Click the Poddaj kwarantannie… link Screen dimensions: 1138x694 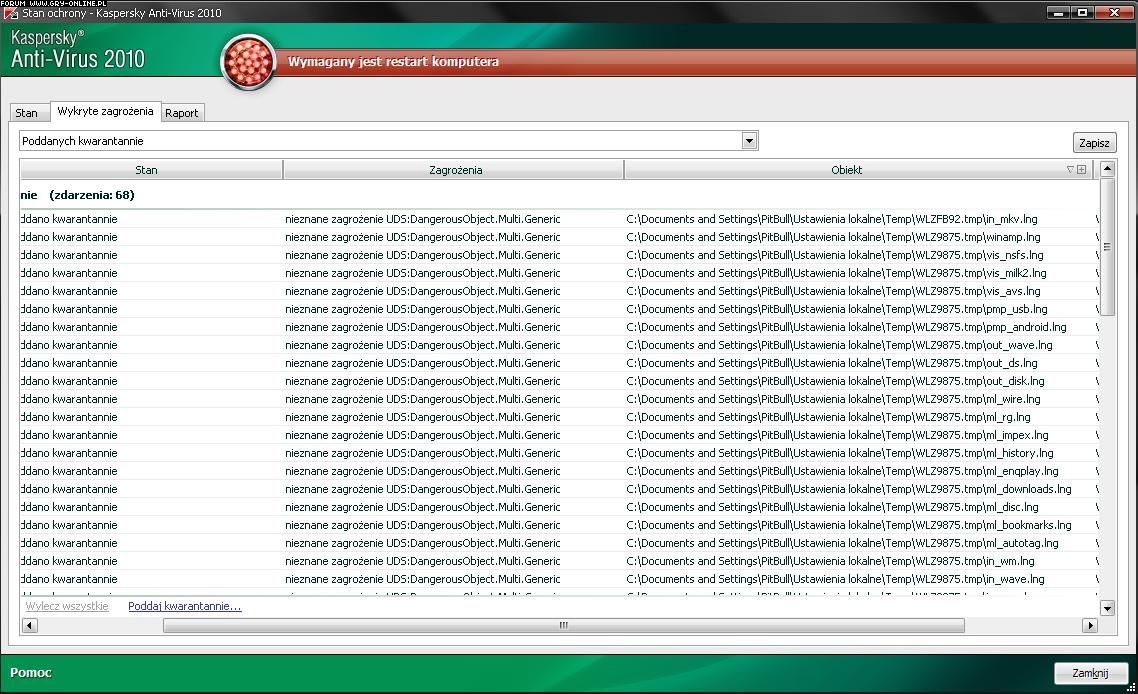point(184,606)
